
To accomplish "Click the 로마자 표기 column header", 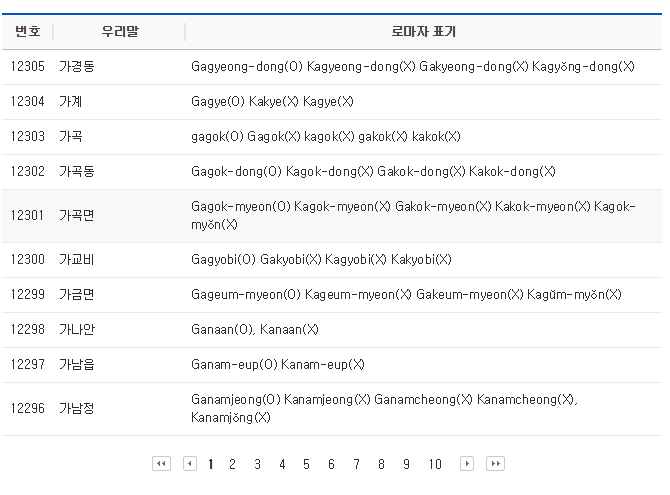I will (423, 32).
